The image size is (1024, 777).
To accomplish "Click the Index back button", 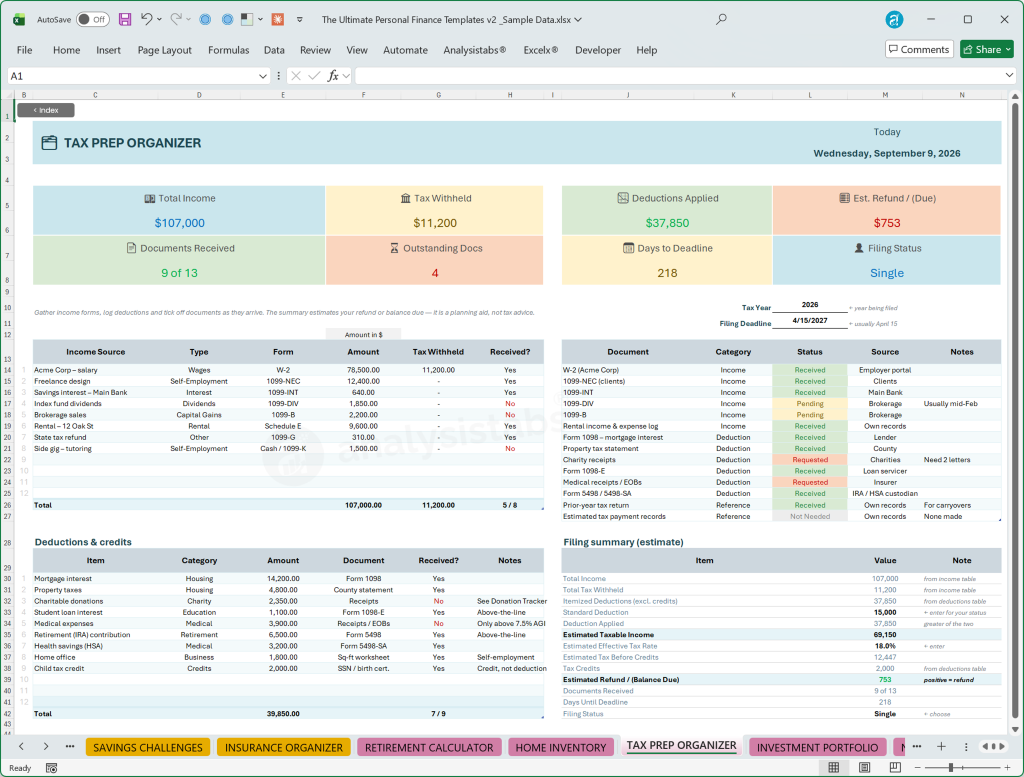I will pyautogui.click(x=46, y=110).
